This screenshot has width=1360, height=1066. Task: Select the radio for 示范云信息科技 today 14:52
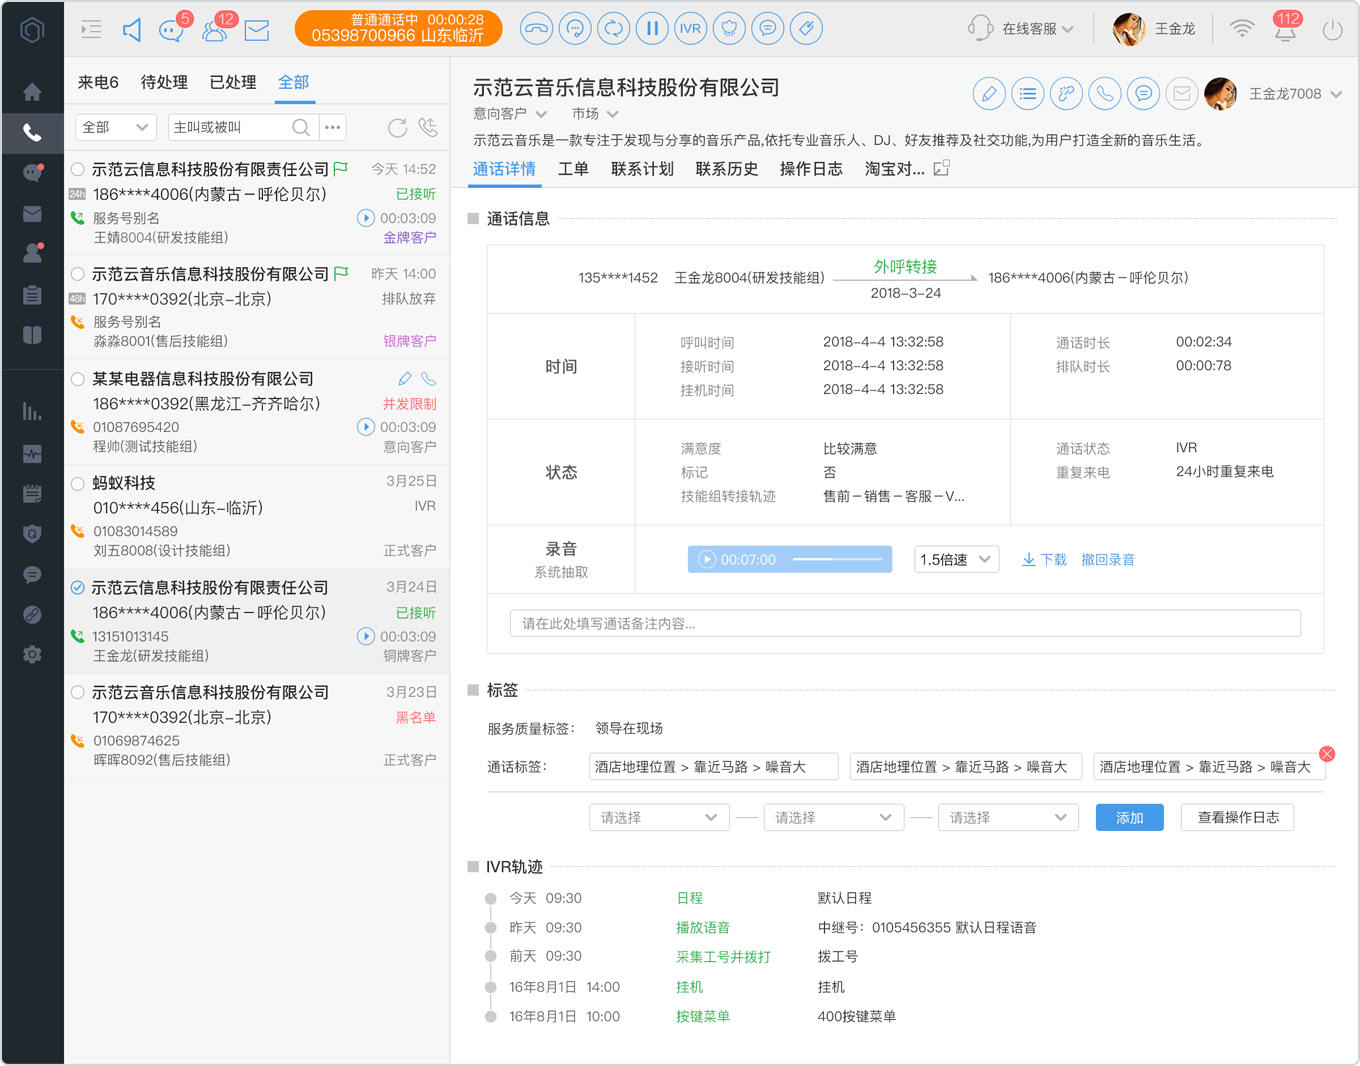tap(77, 169)
